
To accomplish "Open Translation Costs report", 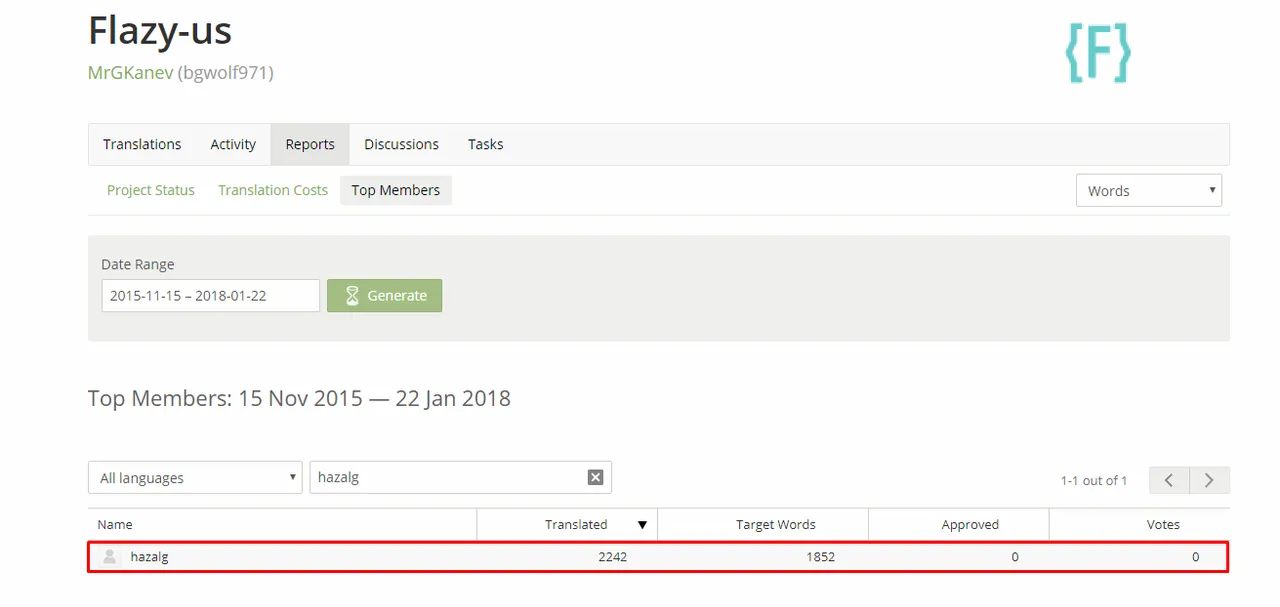I will (273, 190).
